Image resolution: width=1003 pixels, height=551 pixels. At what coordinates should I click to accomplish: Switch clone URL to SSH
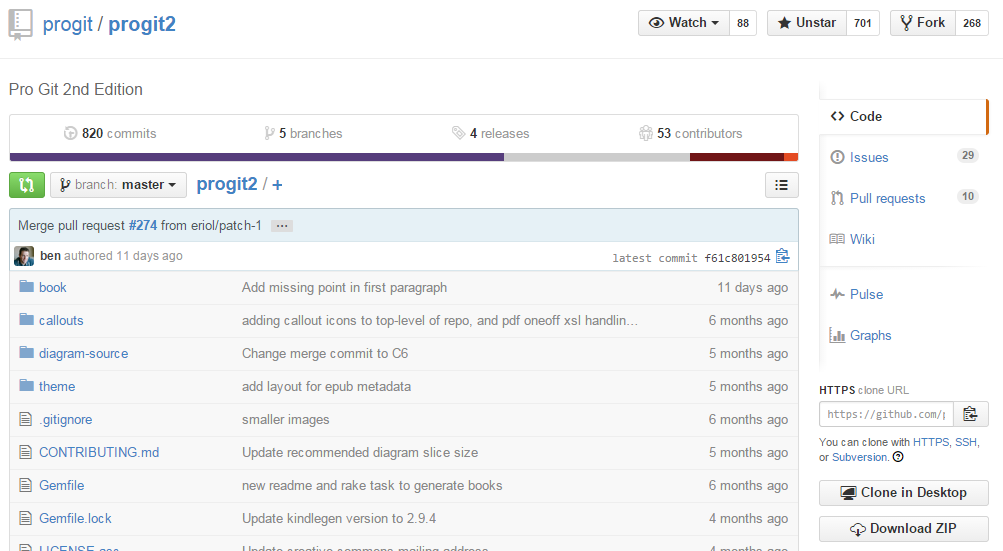point(965,442)
